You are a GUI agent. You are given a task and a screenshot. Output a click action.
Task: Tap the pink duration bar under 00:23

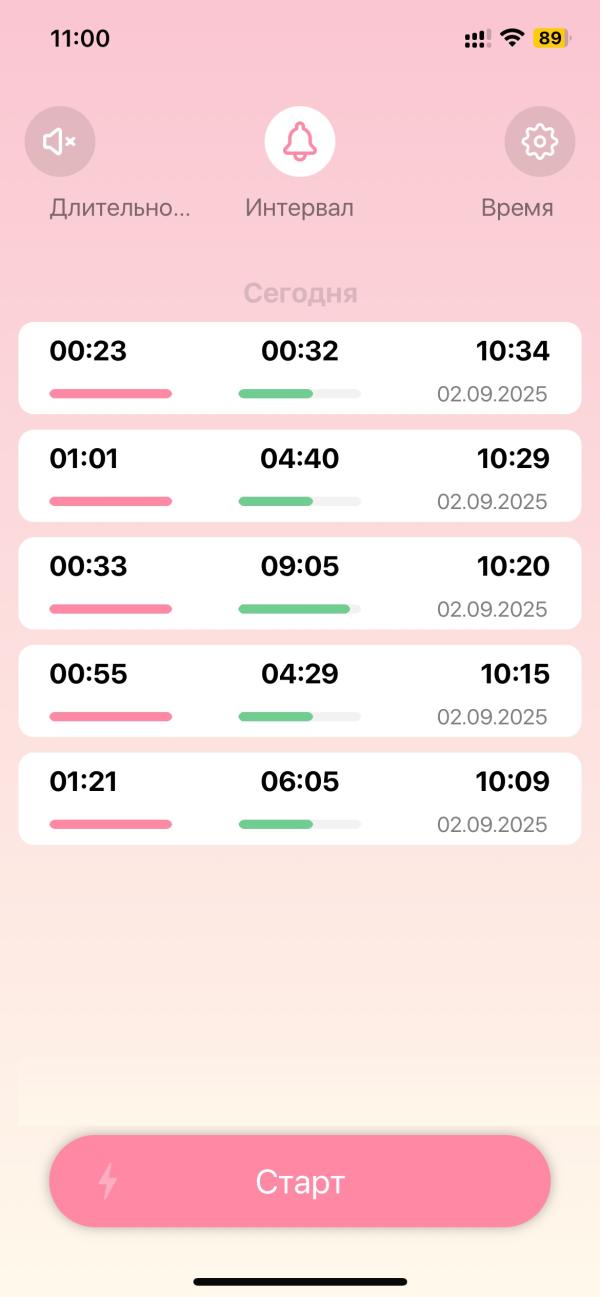[110, 394]
